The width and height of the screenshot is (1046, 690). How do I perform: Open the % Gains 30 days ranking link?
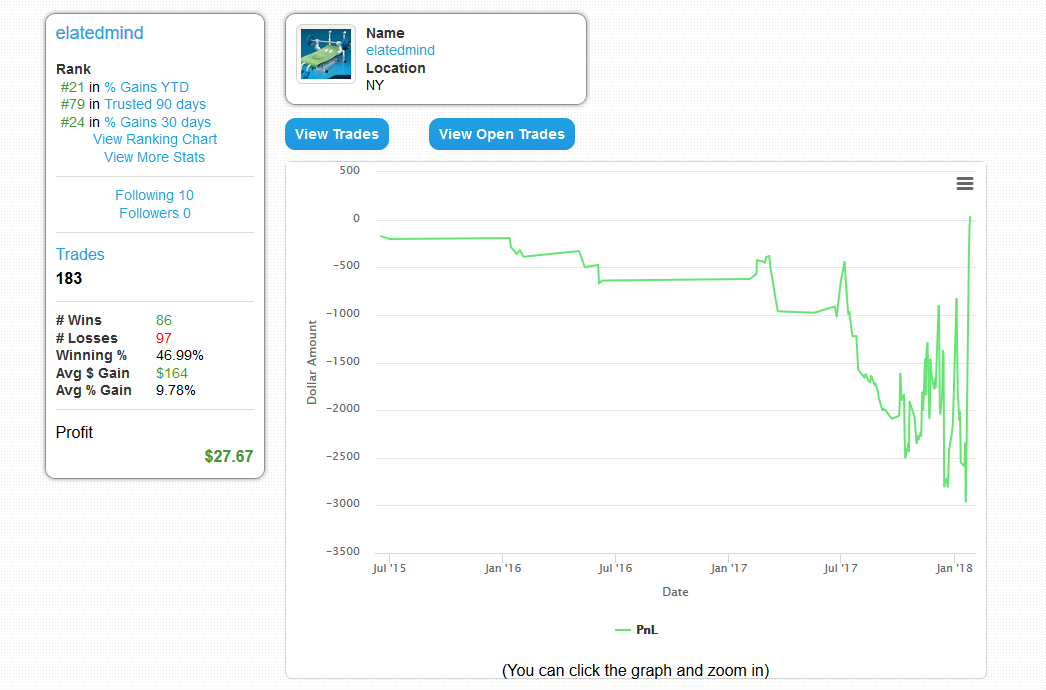[158, 122]
